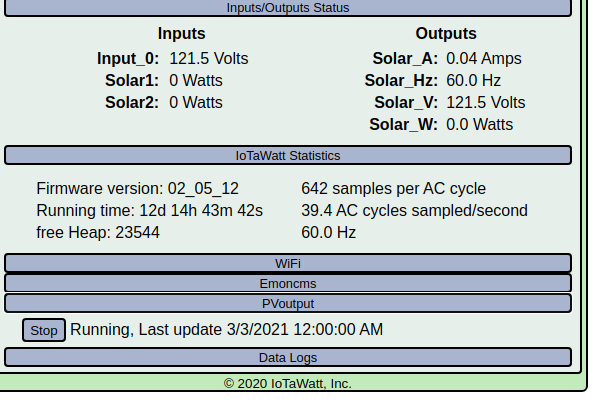This screenshot has width=596, height=409.
Task: Click the Outputs column heading
Action: click(x=446, y=33)
